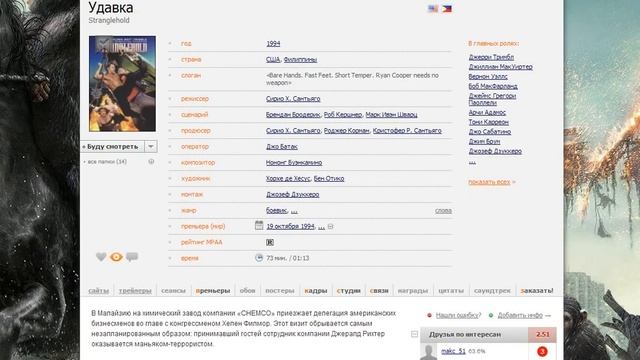Open the саундтрек tab
Image resolution: width=640 pixels, height=360 pixels.
(x=492, y=291)
